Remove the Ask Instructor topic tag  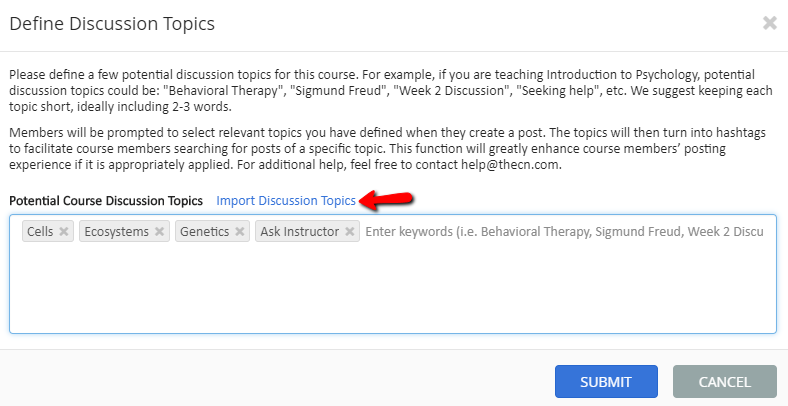pyautogui.click(x=350, y=231)
